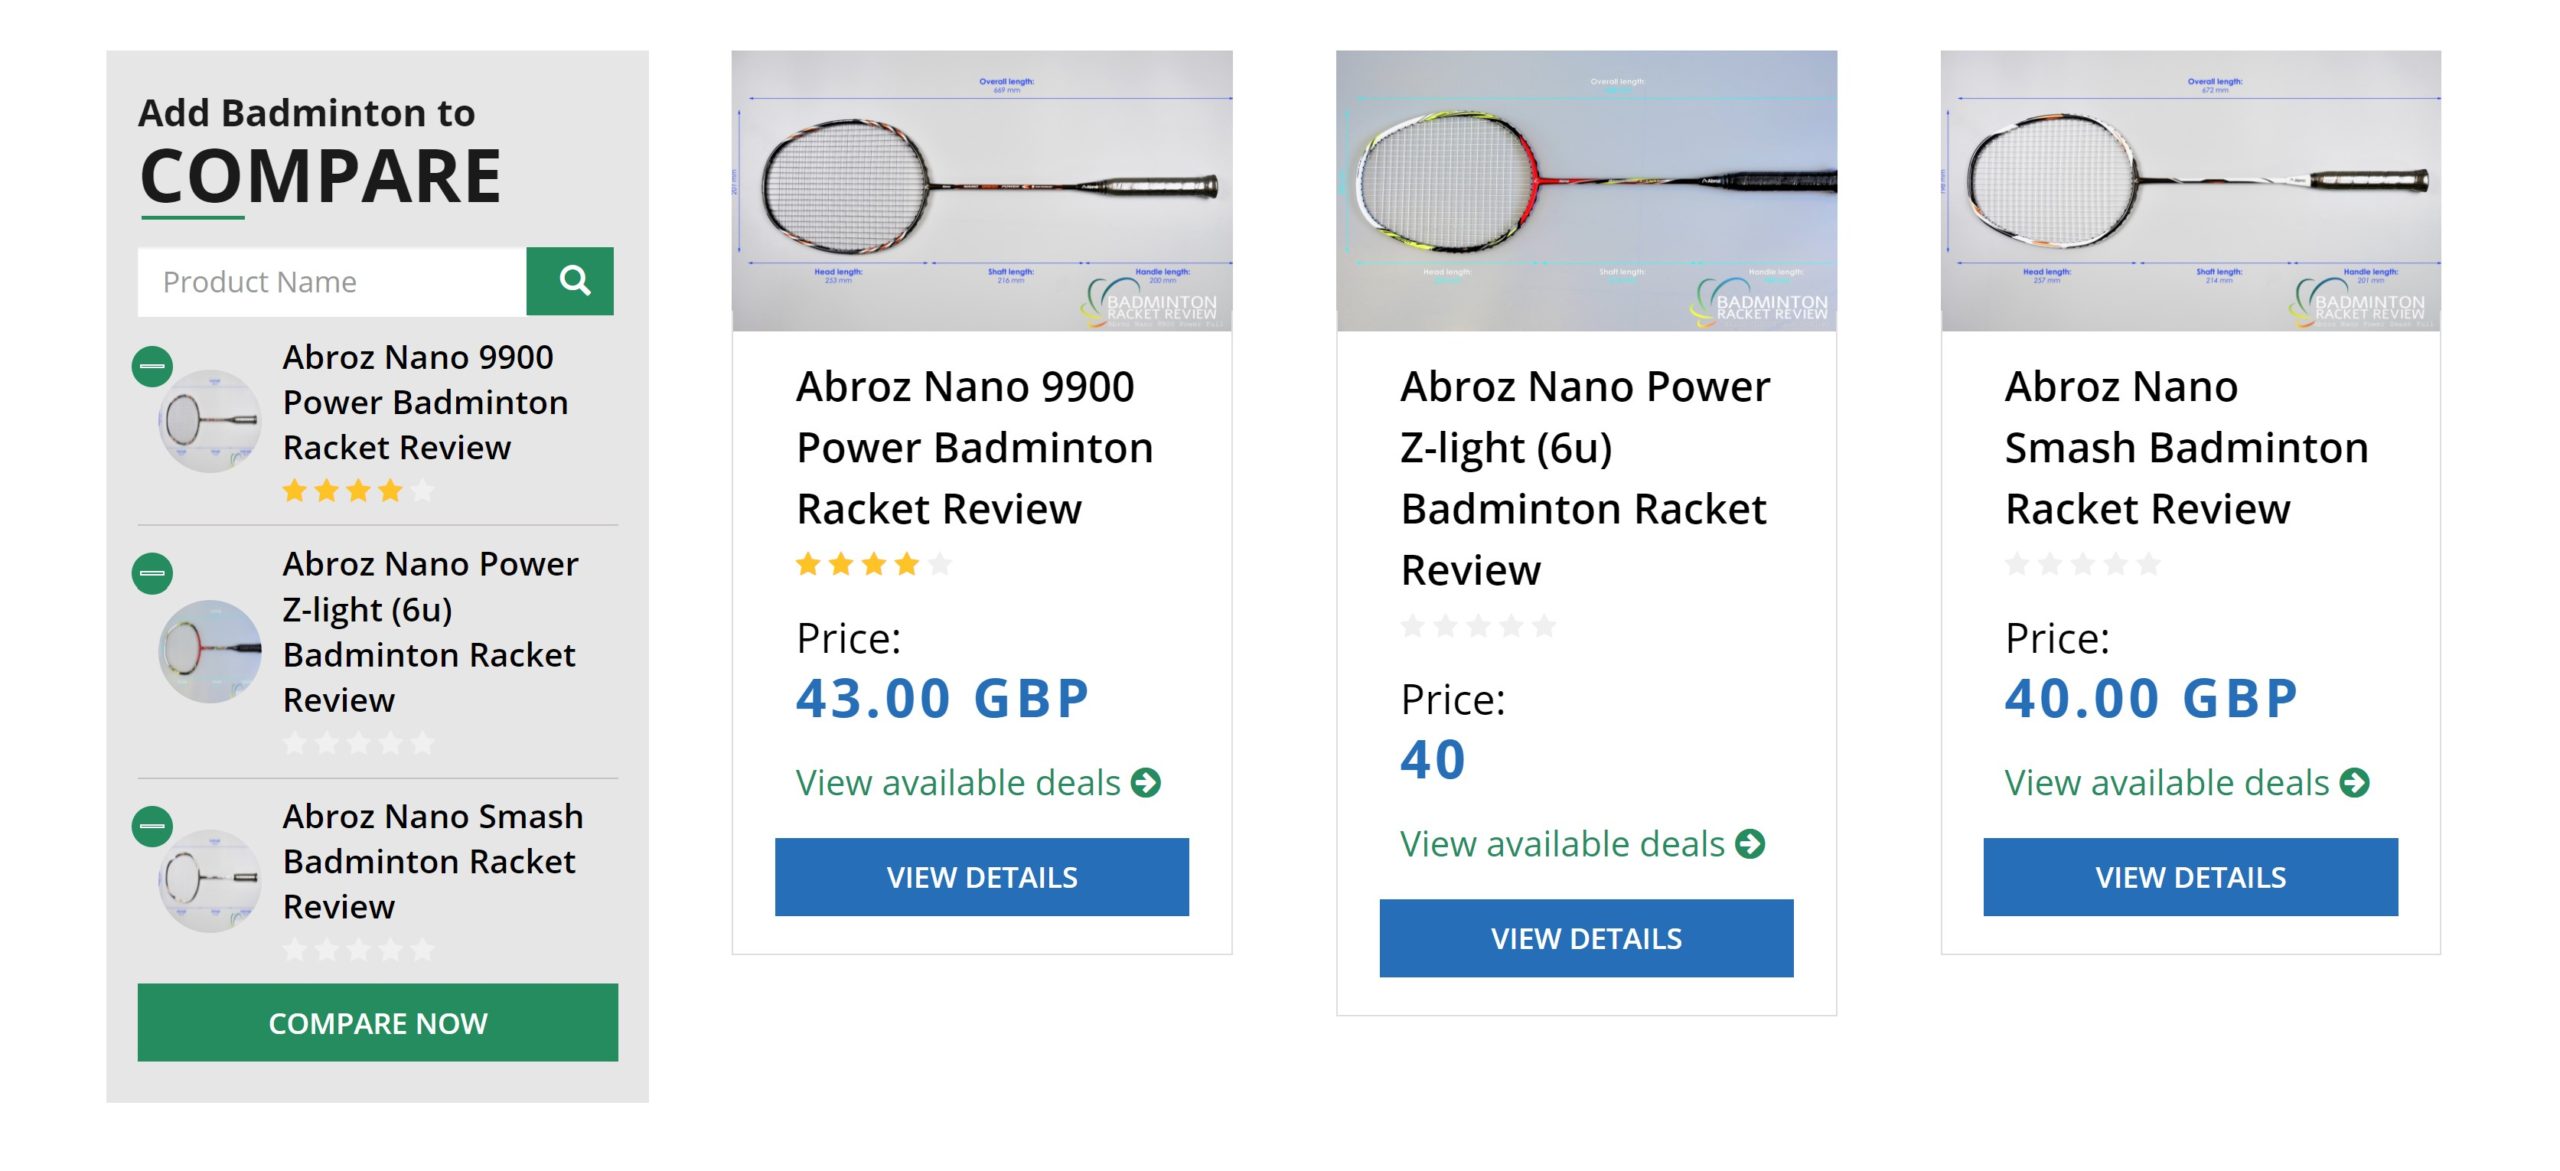Open View available deals for Nano Power Z-light

tap(1560, 843)
